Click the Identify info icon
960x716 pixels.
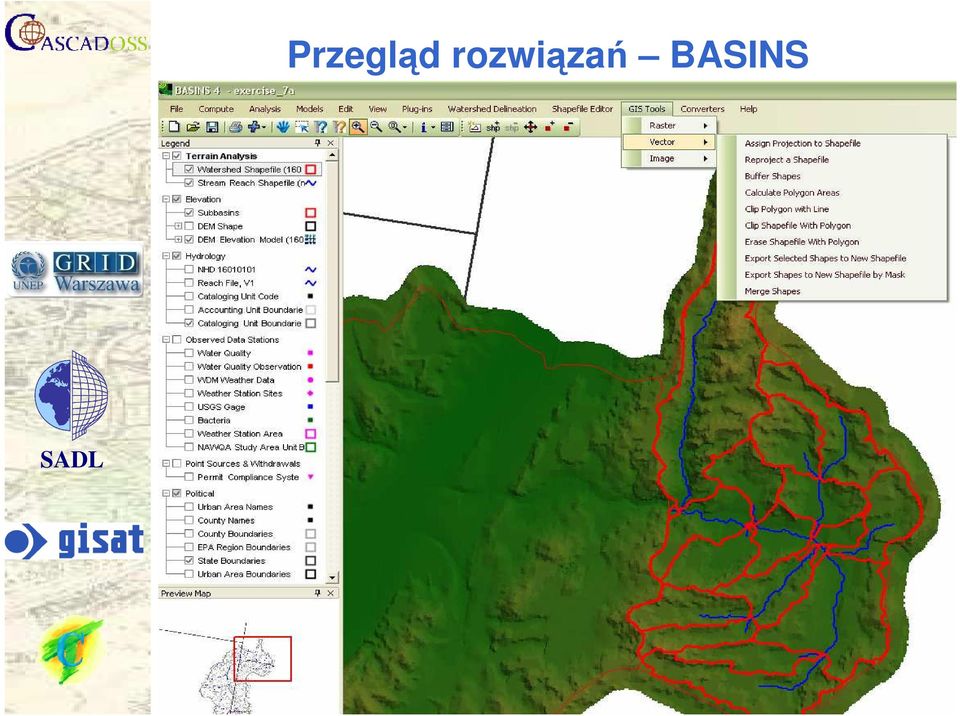(x=423, y=127)
